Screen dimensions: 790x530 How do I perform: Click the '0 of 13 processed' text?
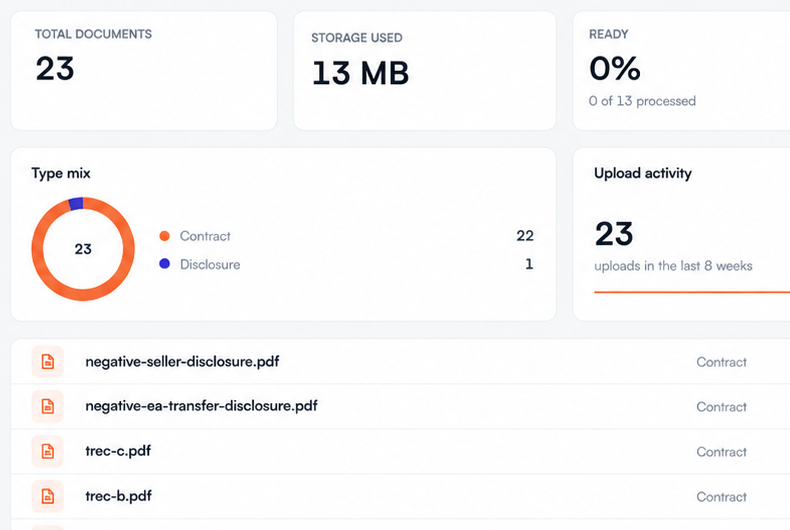(642, 101)
